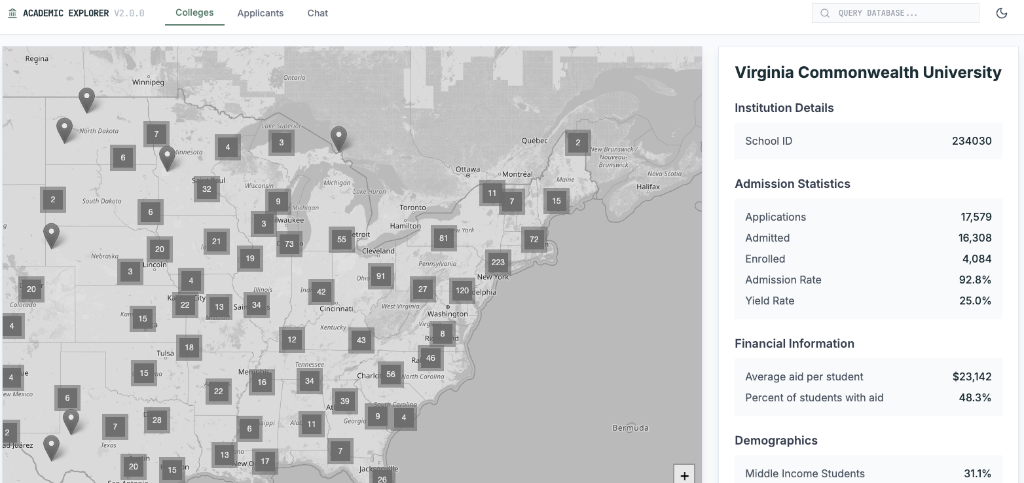Screen dimensions: 1024x483
Task: Open the 18 cluster marker near Tulsa
Action: [x=189, y=347]
